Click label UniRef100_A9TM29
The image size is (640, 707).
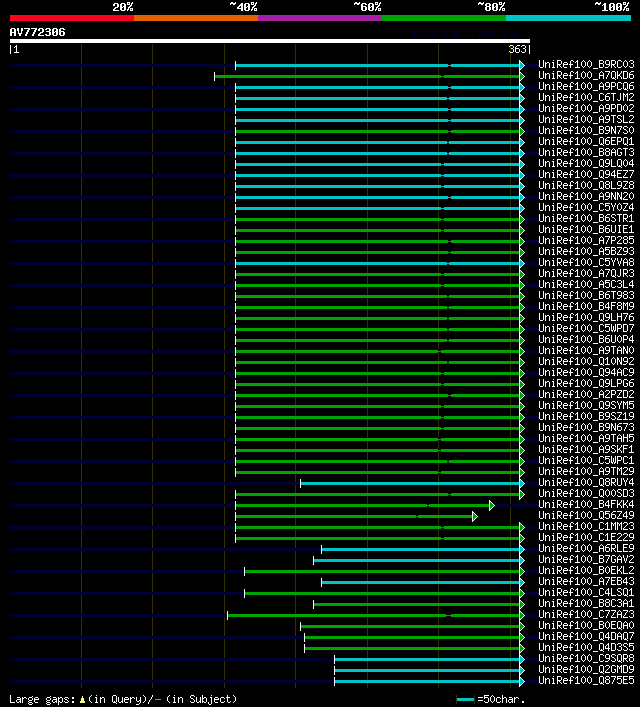pos(586,472)
